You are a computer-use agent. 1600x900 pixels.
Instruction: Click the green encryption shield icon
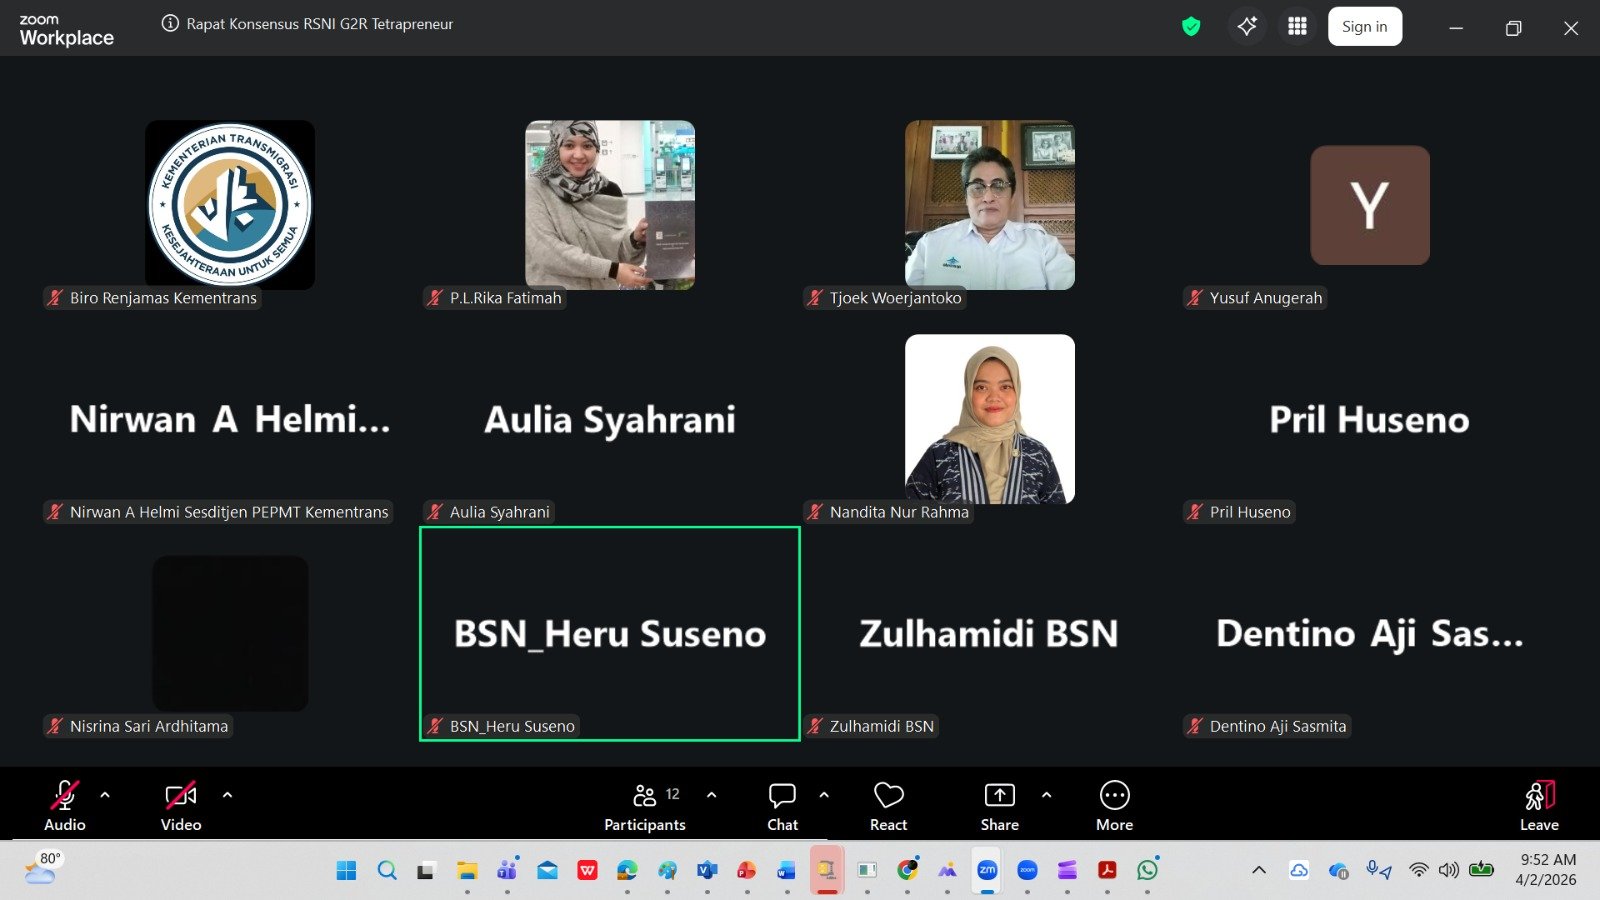(1191, 27)
